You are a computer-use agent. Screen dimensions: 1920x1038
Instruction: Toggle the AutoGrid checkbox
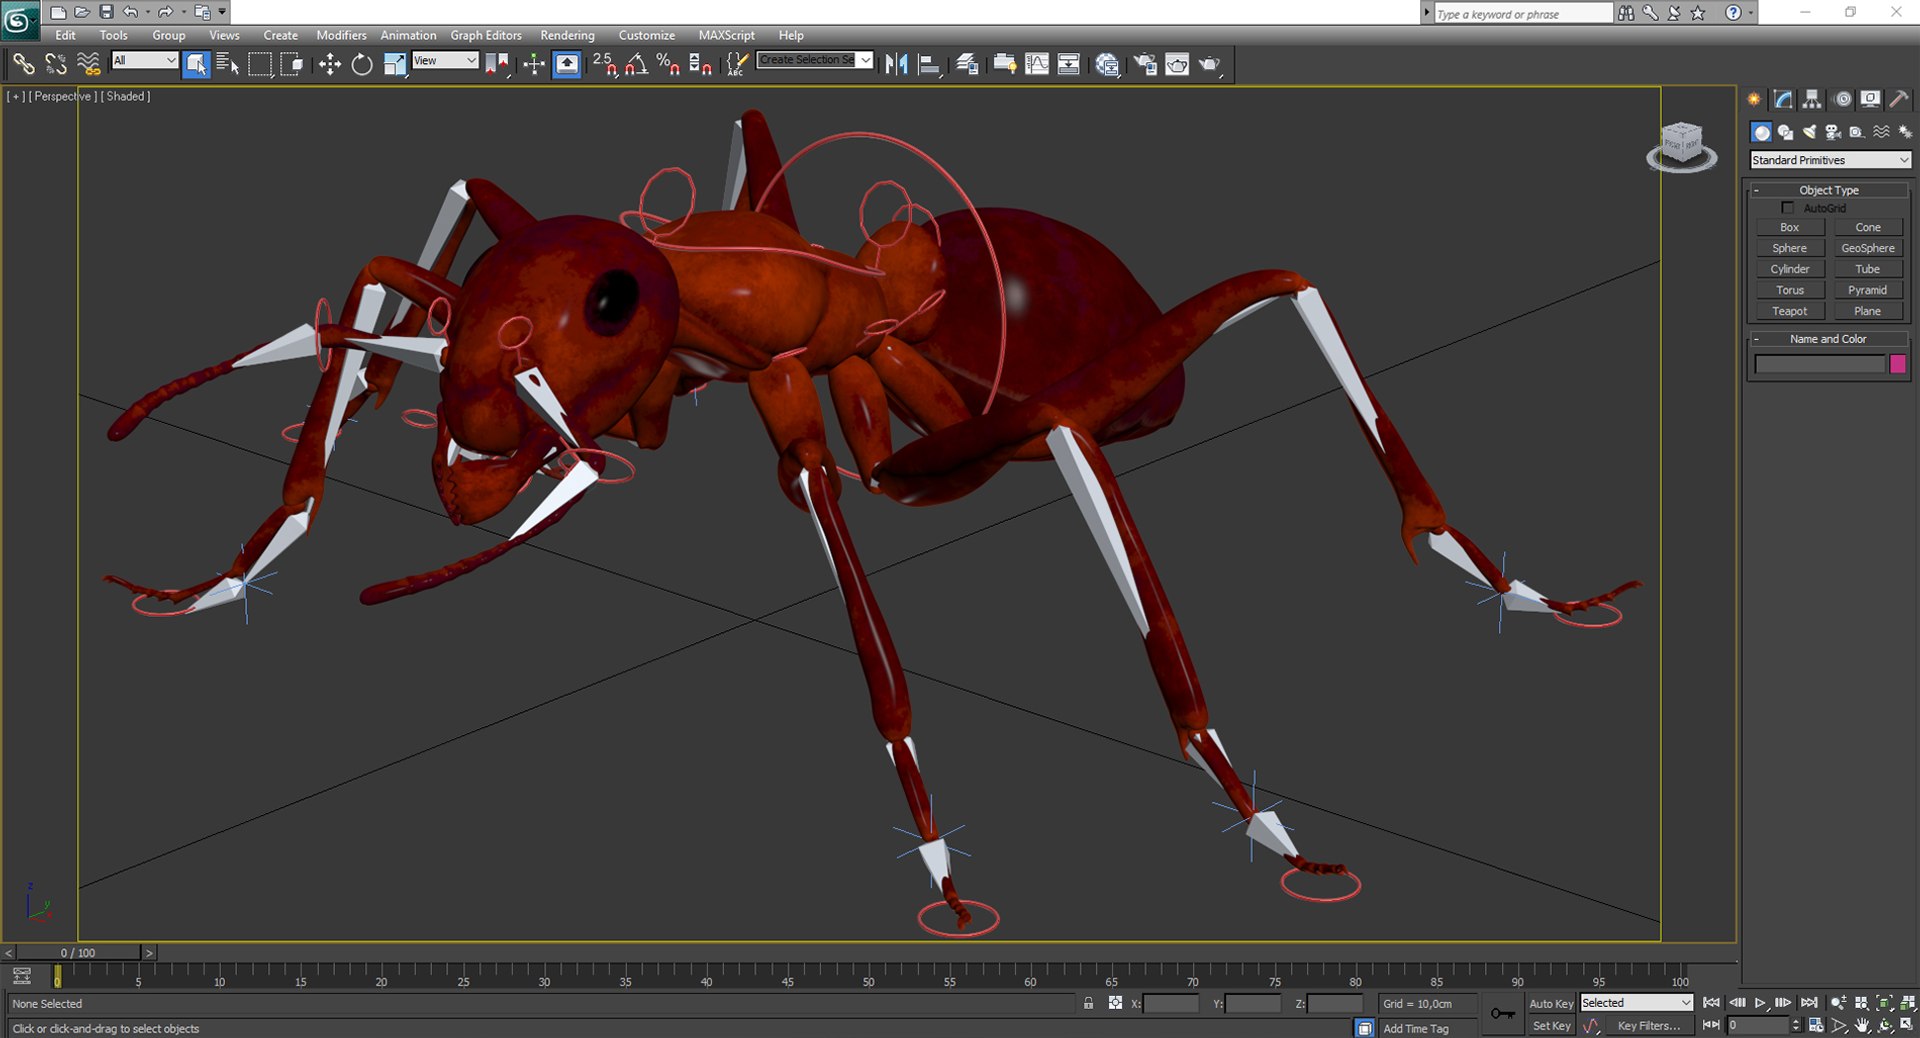coord(1788,208)
